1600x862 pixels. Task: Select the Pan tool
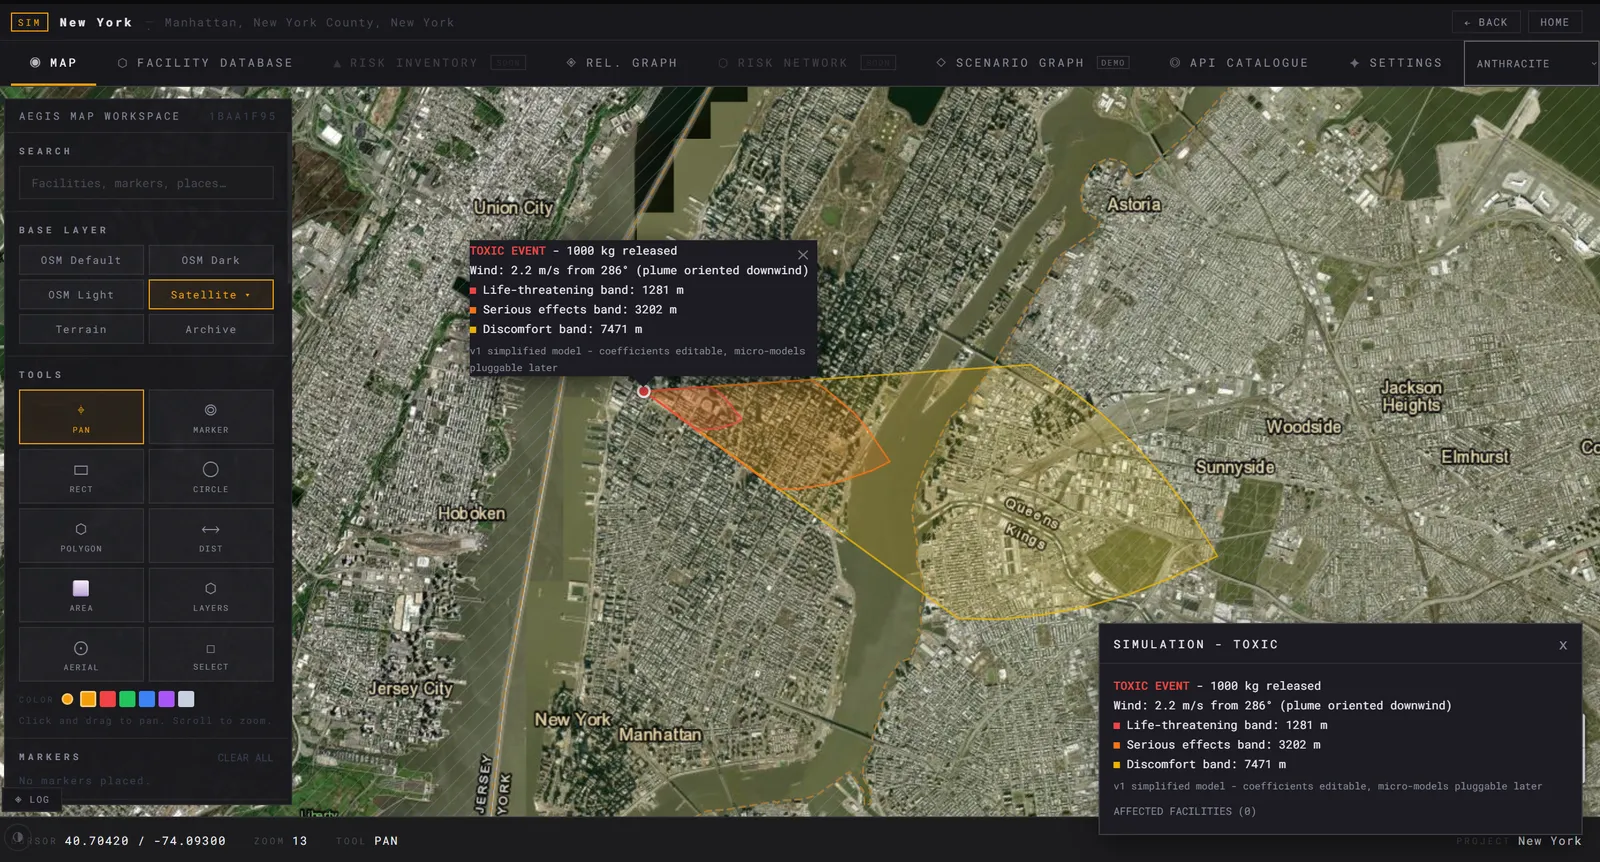tap(81, 417)
